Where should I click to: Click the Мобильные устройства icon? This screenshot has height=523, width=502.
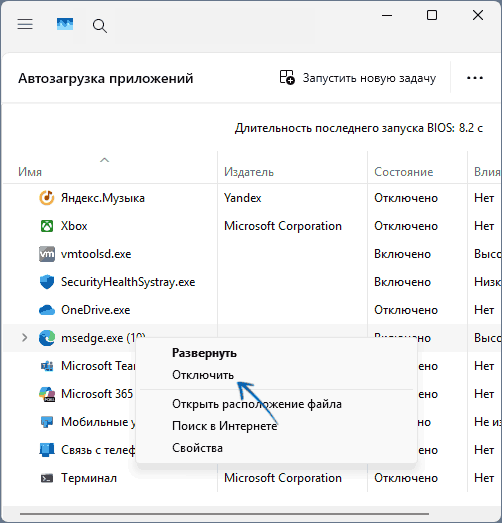[47, 422]
